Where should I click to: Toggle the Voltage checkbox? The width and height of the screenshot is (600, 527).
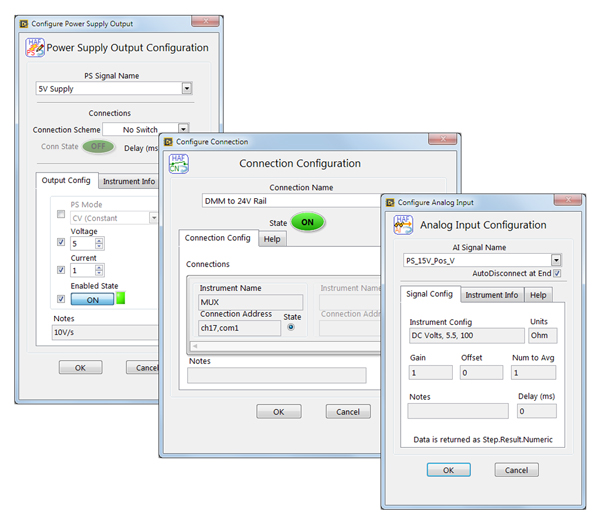61,242
